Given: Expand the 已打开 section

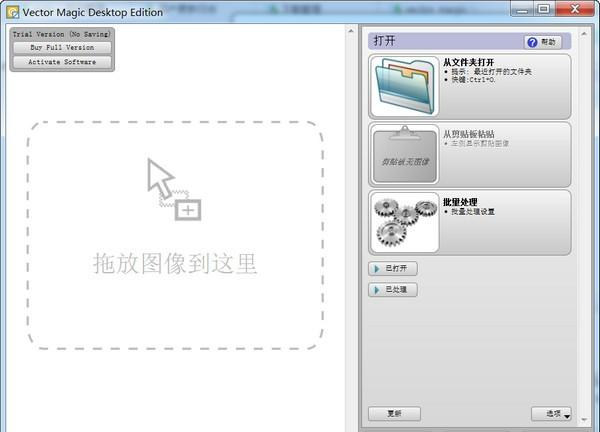Looking at the screenshot, I should point(393,269).
